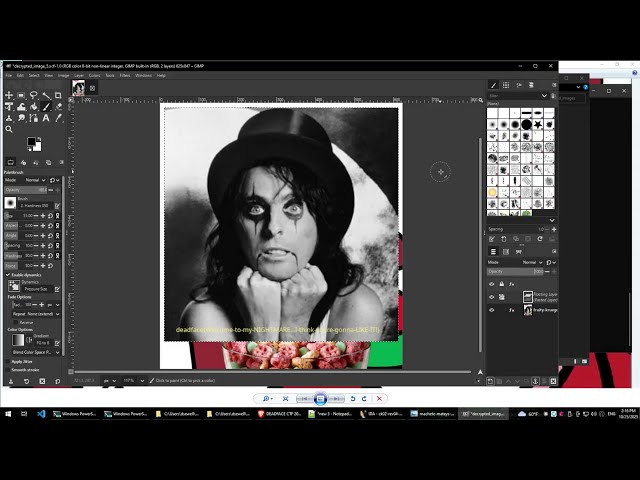Open Visual Studio Code from taskbar
The height and width of the screenshot is (480, 640).
[41, 414]
